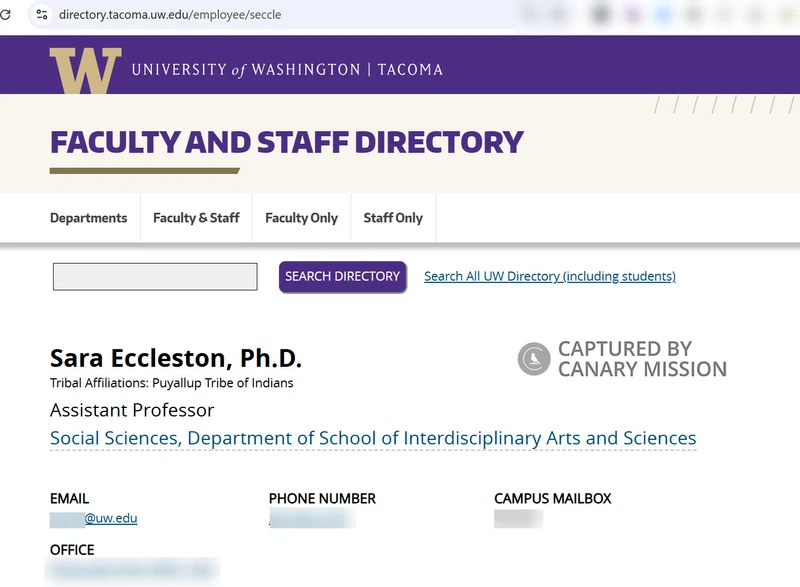Switch to the Faculty & Staff tab
Screen dimensions: 800x587
196,218
